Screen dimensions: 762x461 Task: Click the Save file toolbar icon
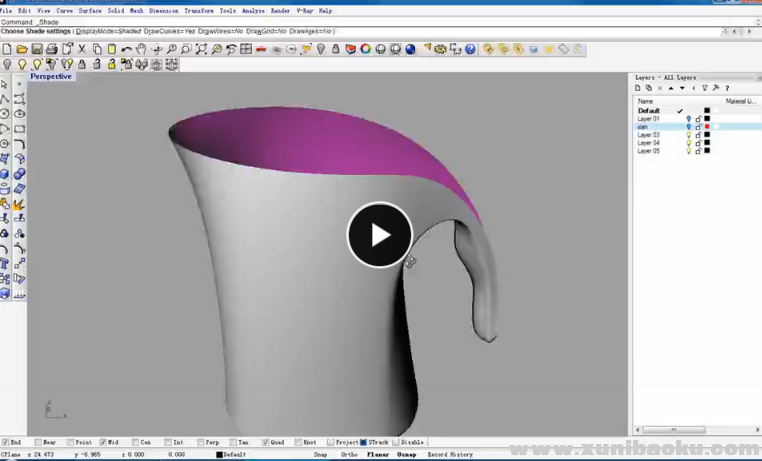(37, 49)
